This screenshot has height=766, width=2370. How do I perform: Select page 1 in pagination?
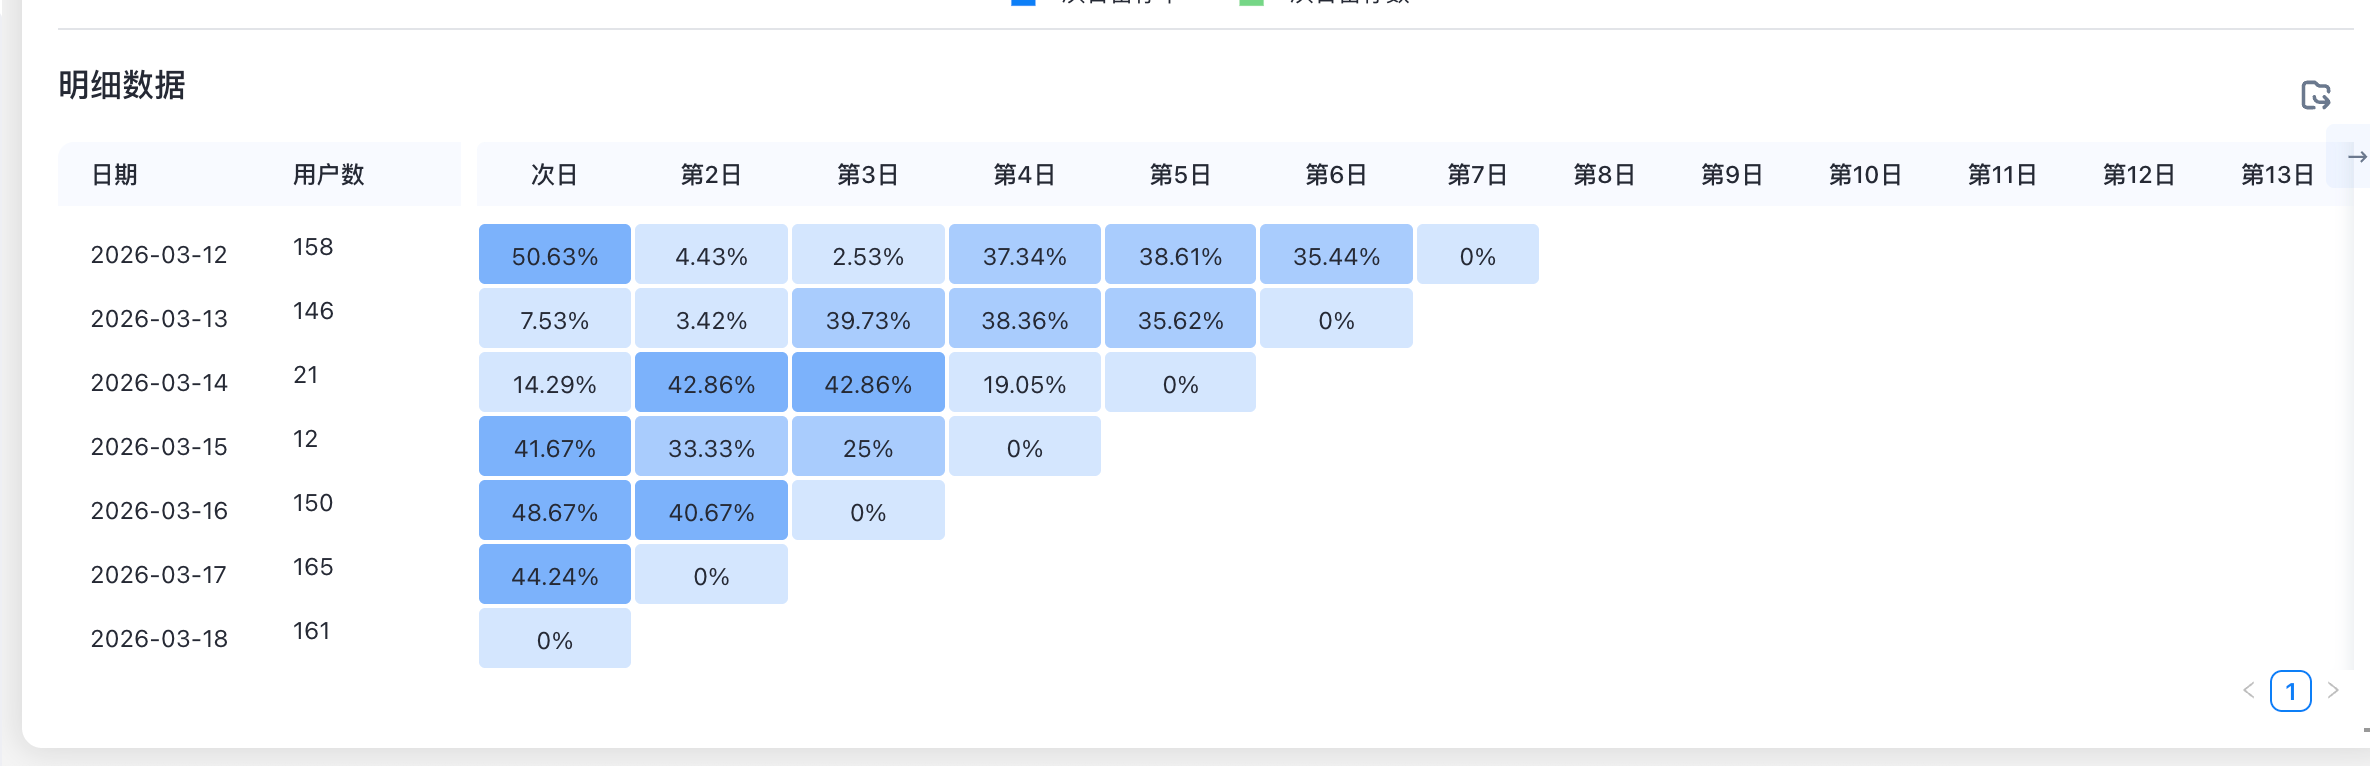[x=2290, y=691]
